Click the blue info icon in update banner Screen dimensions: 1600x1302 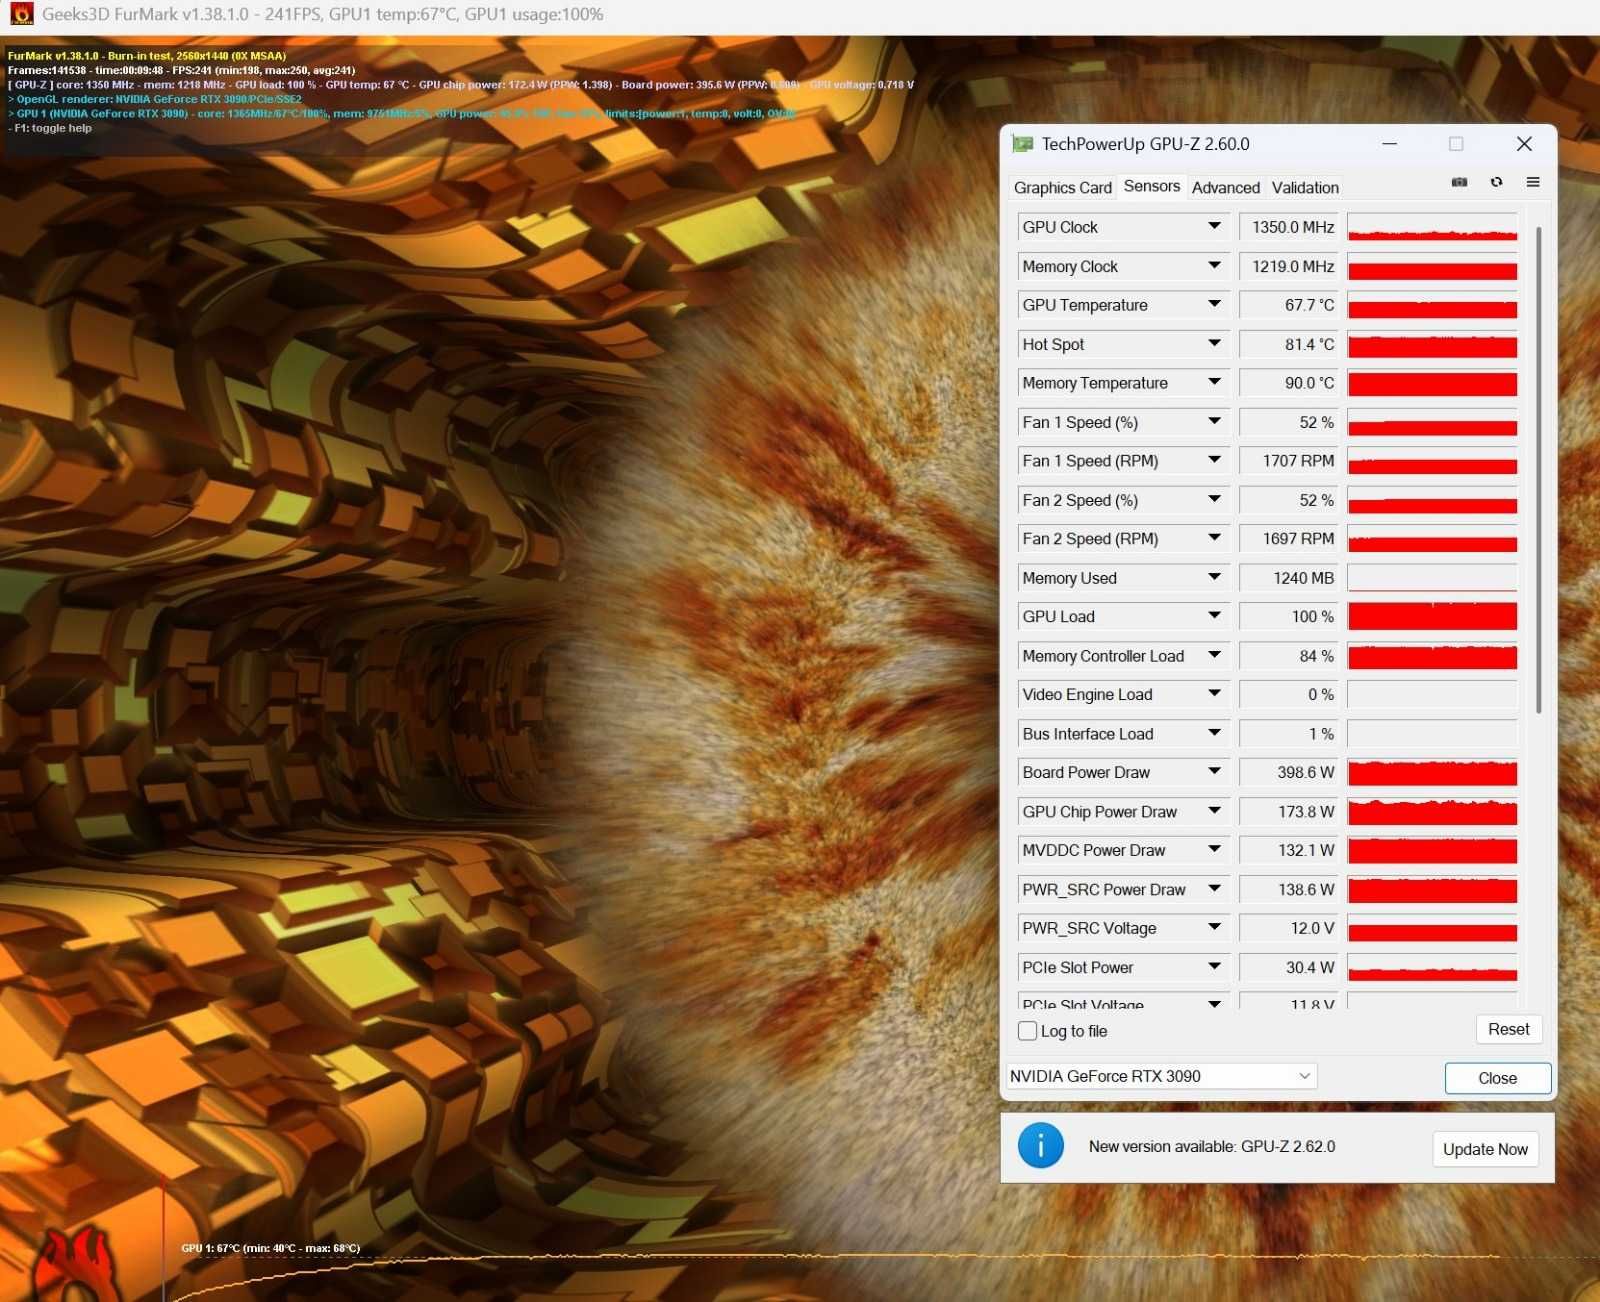click(x=1041, y=1146)
